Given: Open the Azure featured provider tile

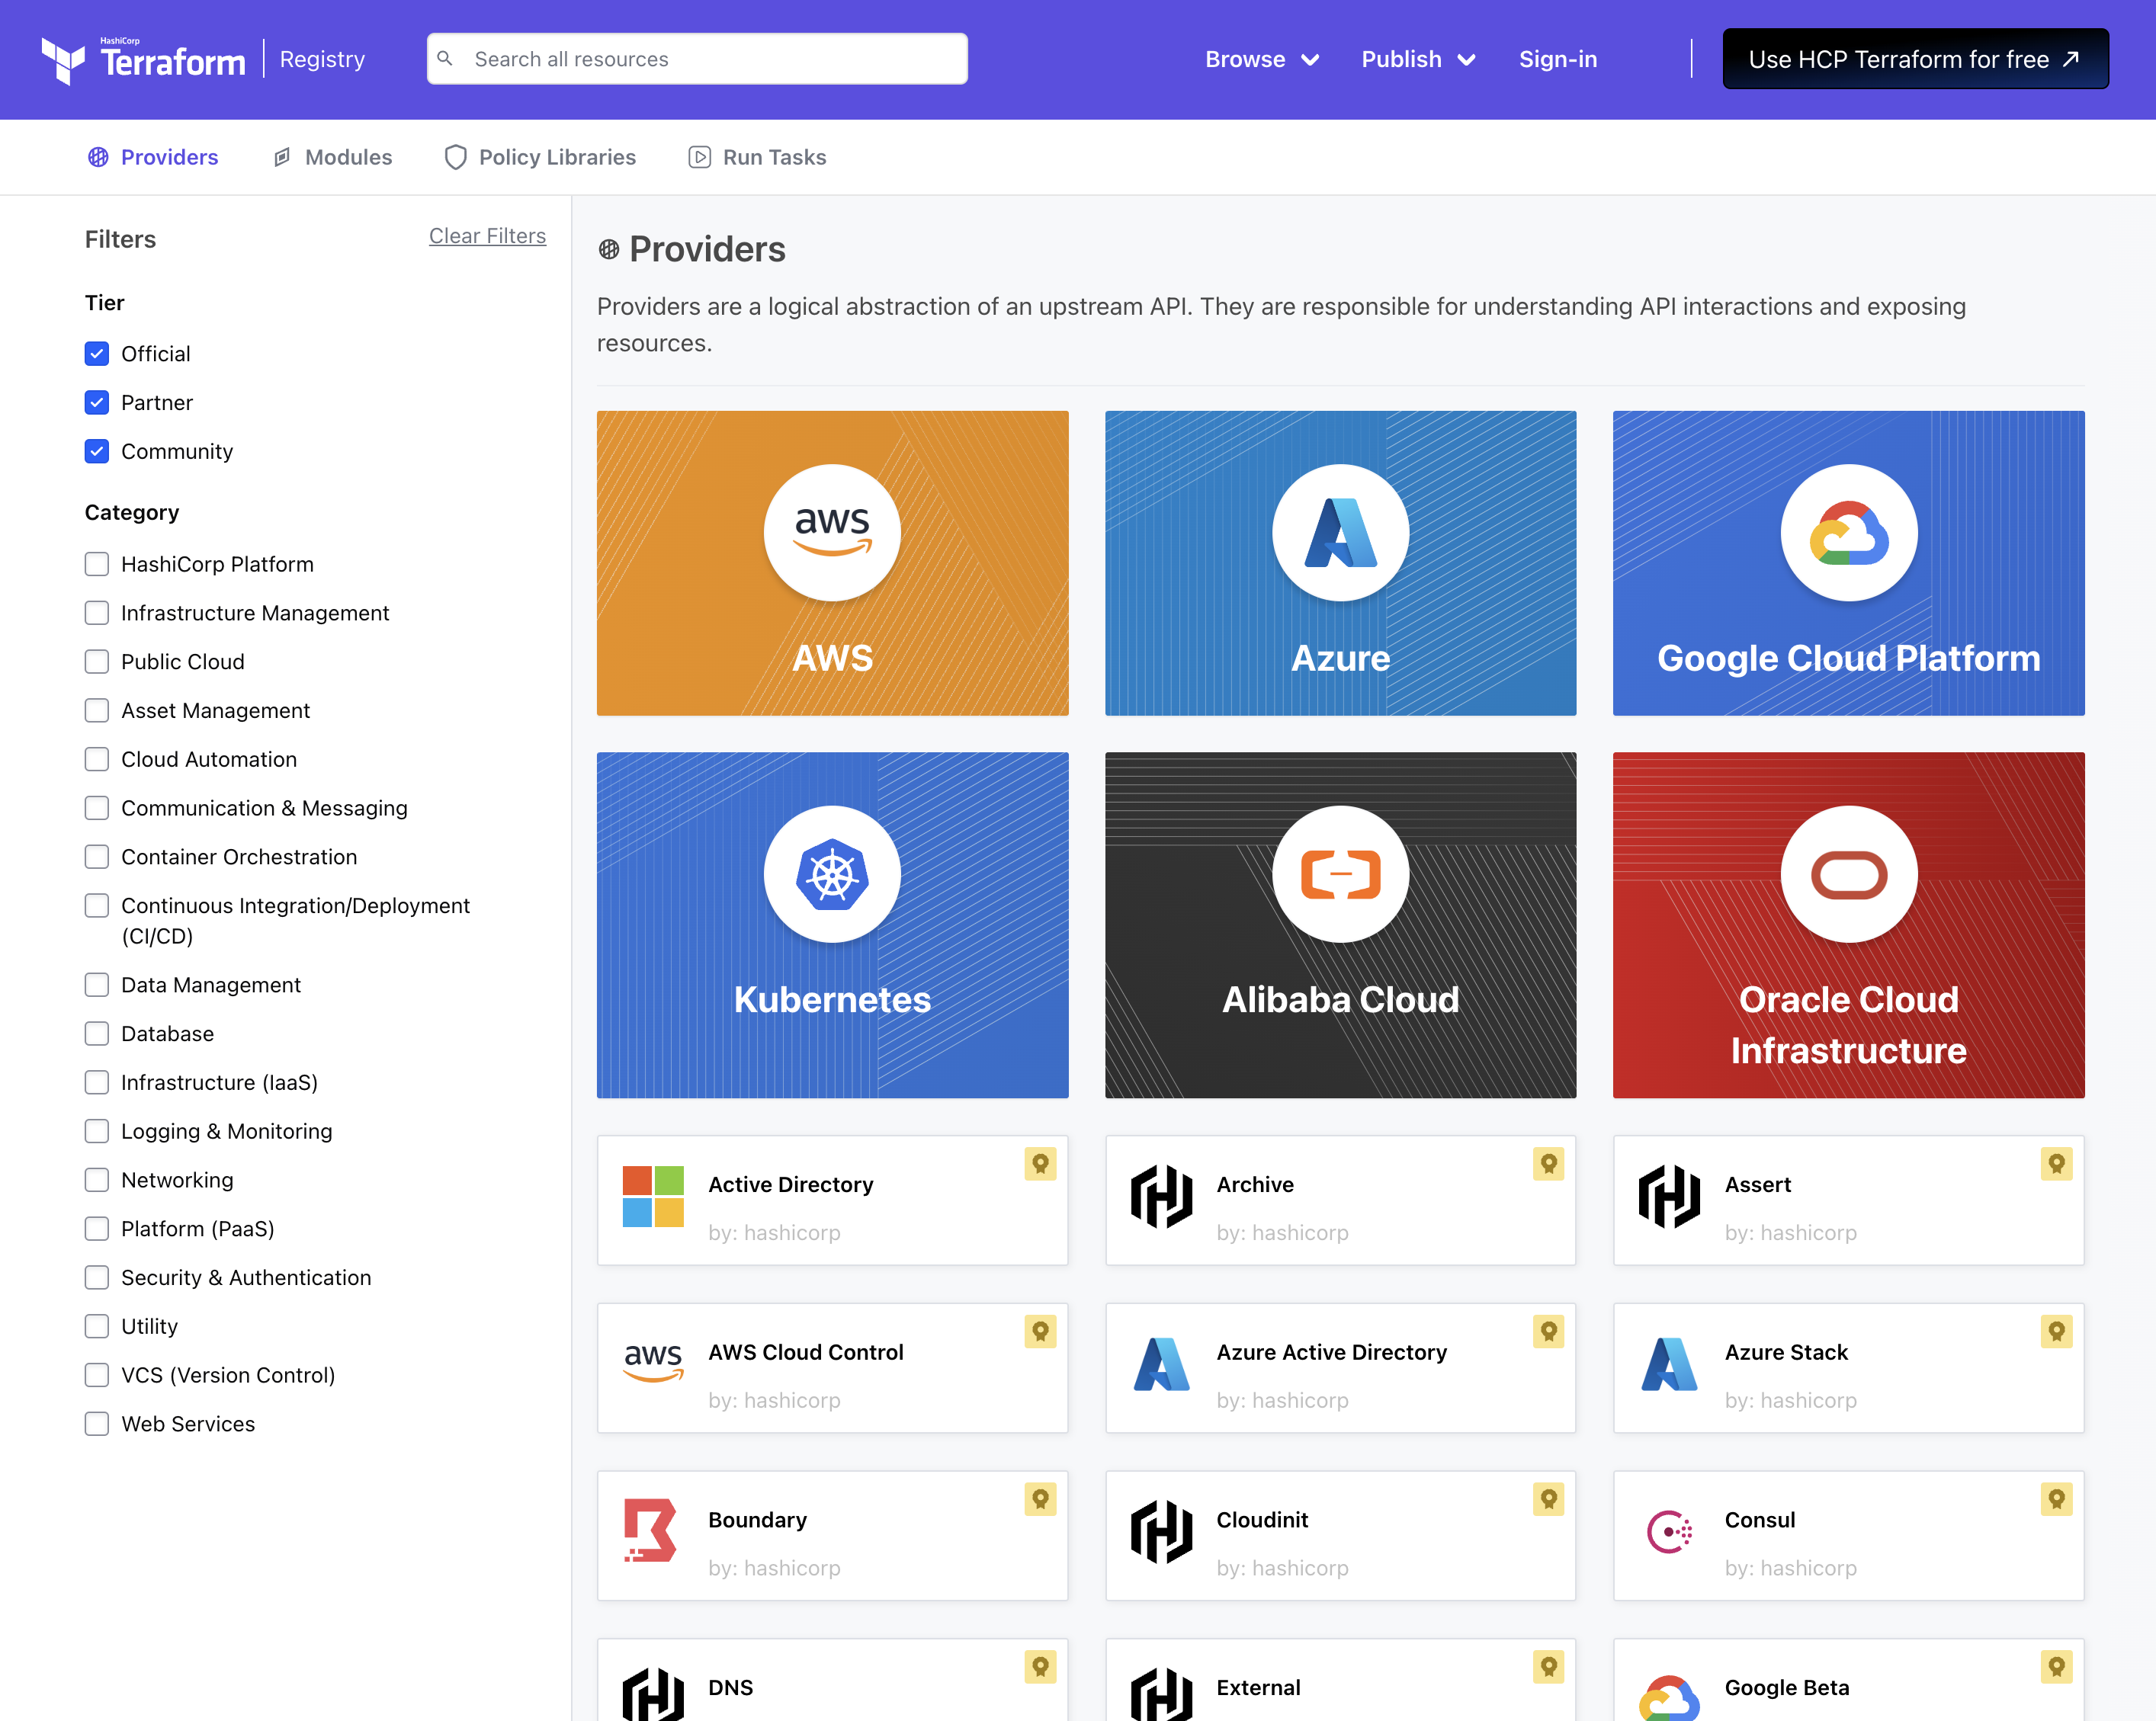Looking at the screenshot, I should click(x=1340, y=563).
